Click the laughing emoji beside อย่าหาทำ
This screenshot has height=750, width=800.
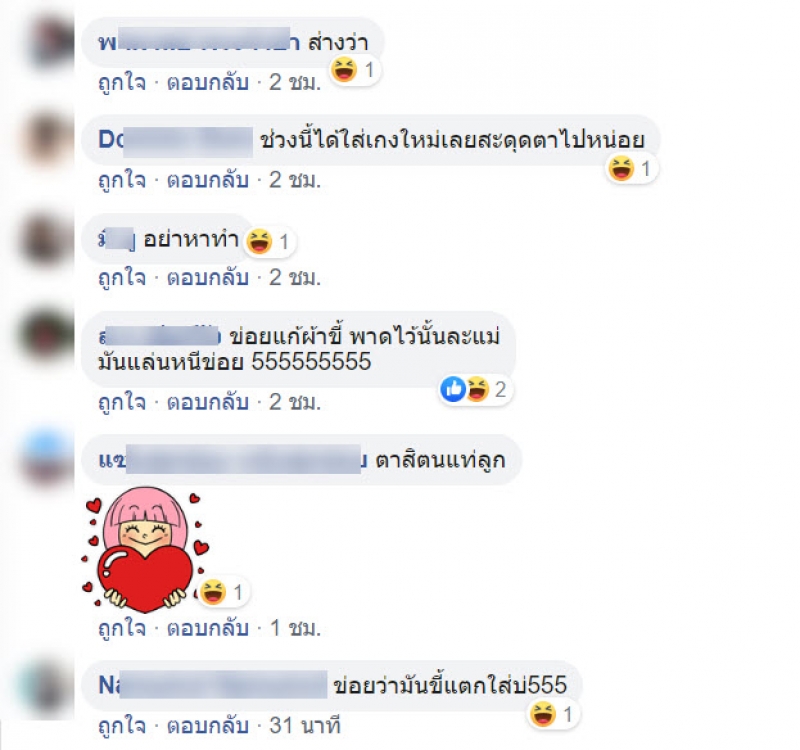coord(259,241)
